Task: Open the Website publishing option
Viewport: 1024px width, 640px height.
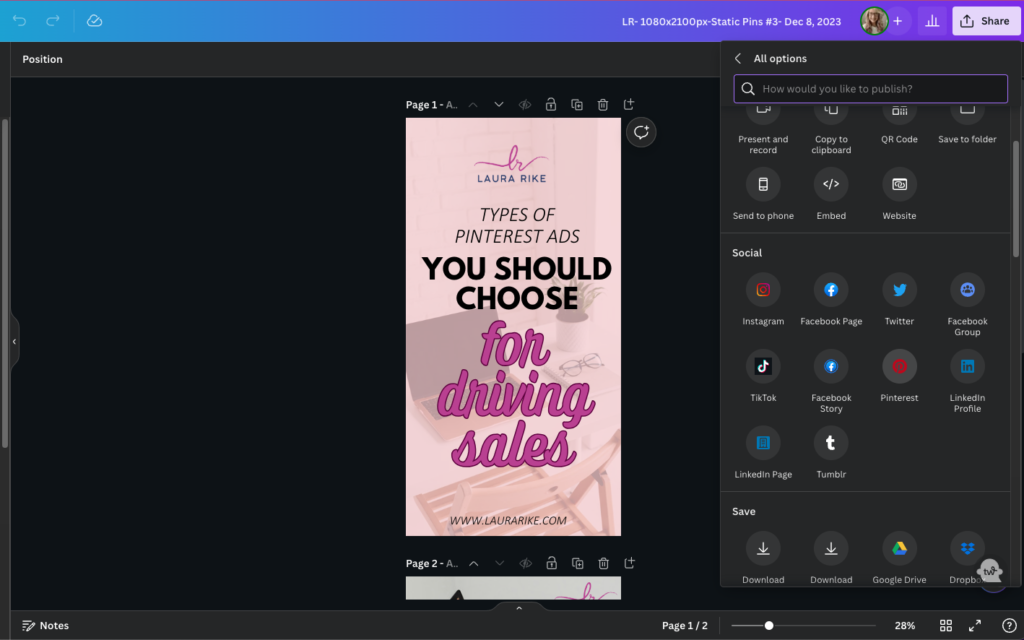Action: (899, 184)
